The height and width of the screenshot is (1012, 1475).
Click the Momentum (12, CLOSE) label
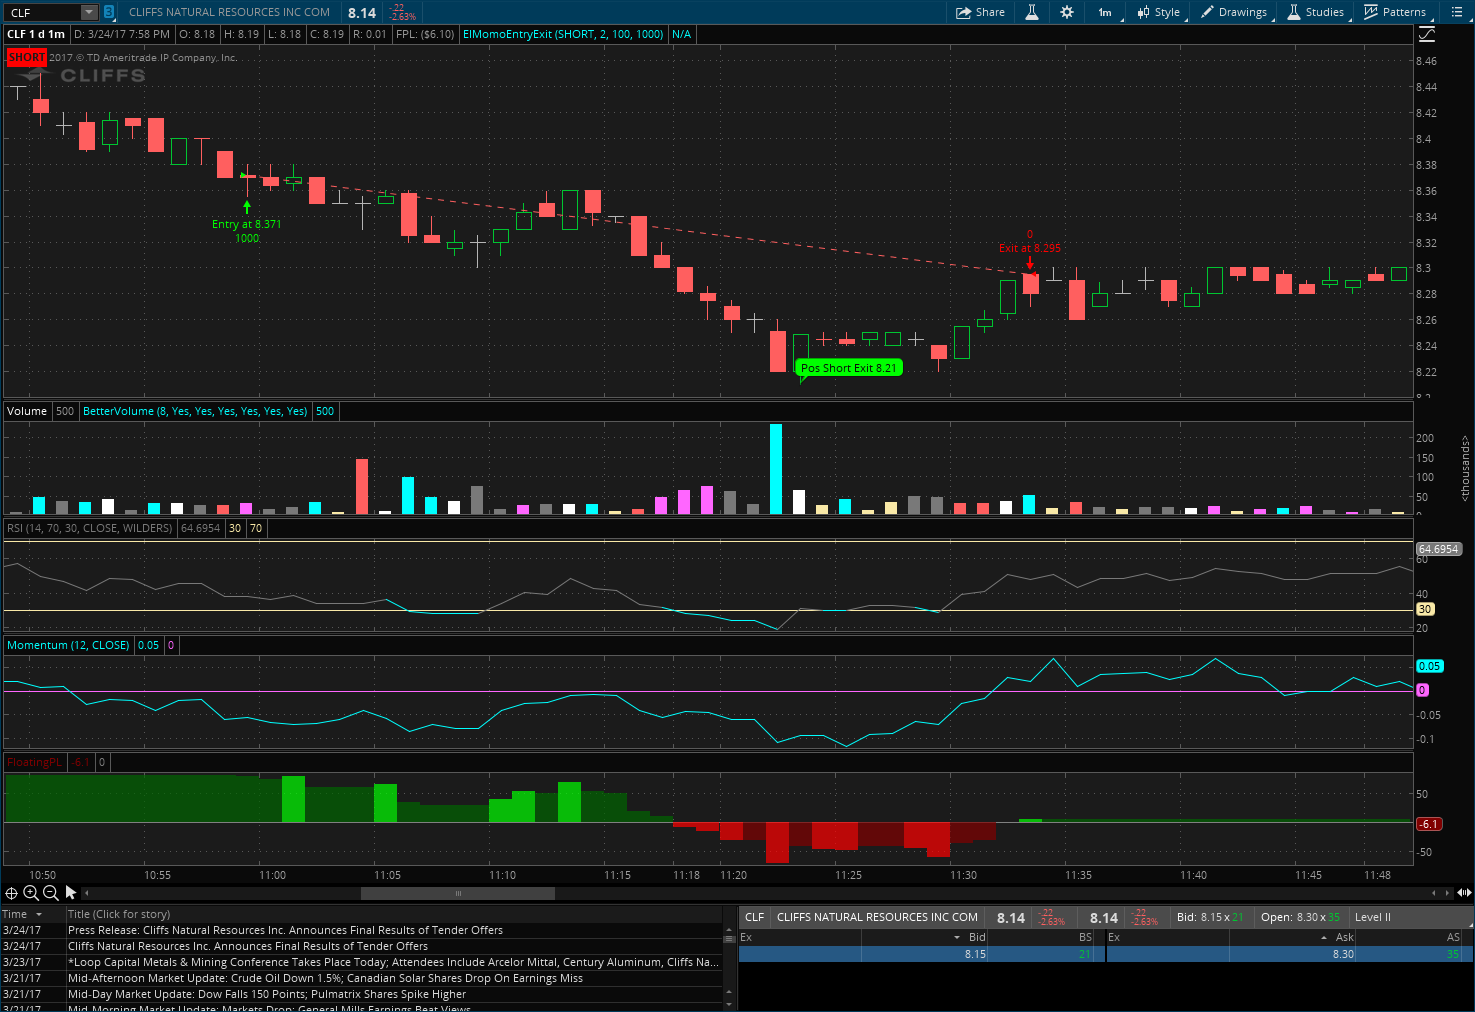(68, 645)
